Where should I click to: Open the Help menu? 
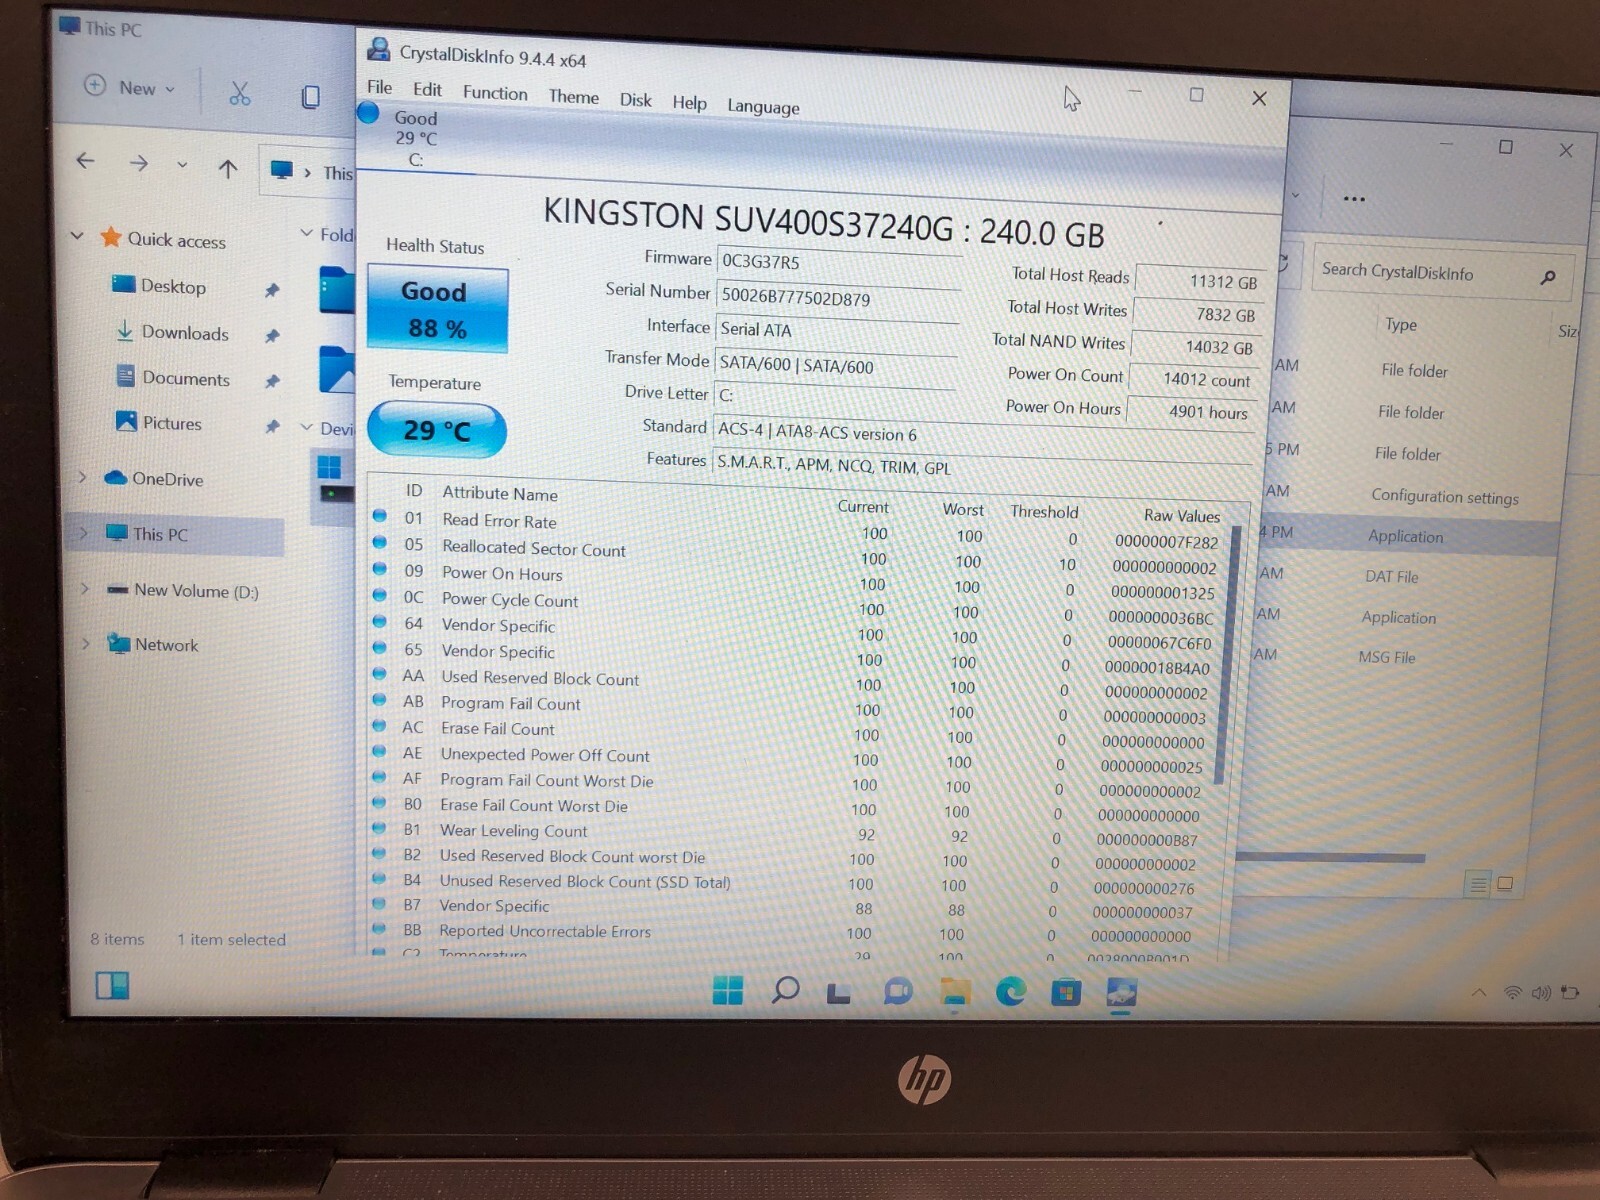pos(689,102)
